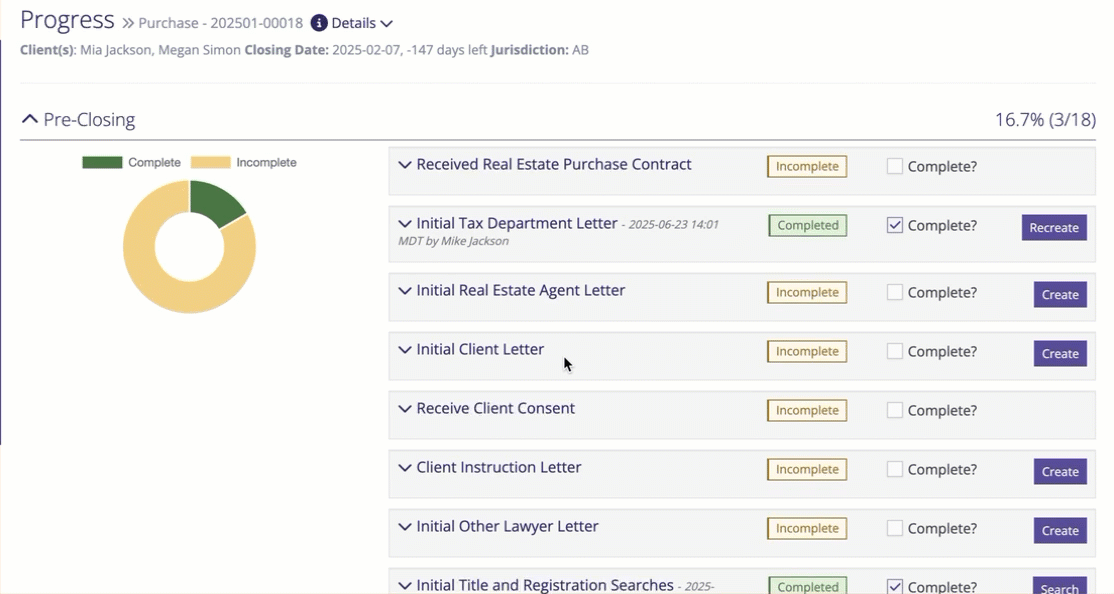
Task: Uncheck Complete for Initial Tax Department Letter
Action: 895,226
